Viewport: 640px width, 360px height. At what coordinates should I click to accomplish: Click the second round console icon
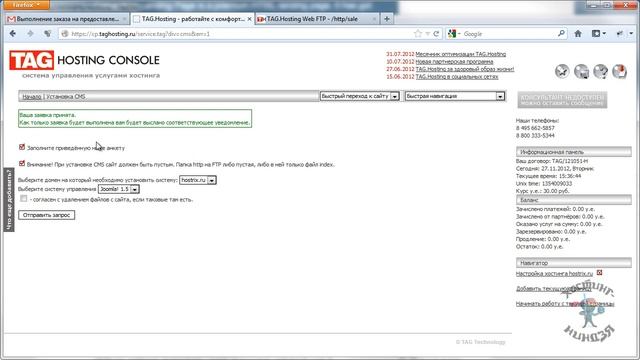tap(581, 71)
